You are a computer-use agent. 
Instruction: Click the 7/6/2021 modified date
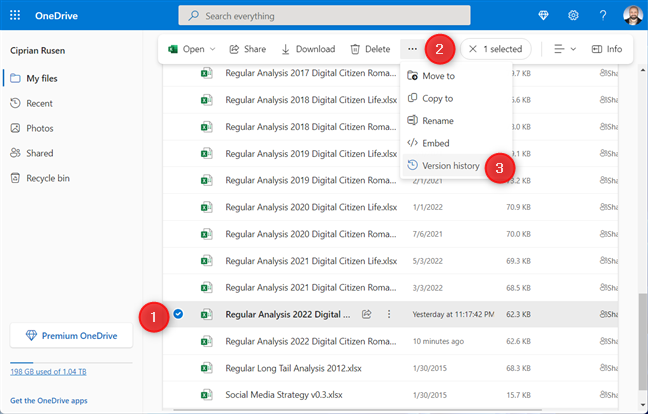[x=428, y=234]
